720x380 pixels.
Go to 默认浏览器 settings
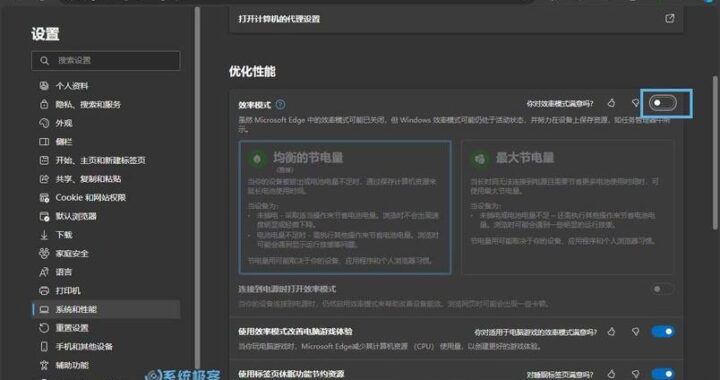(106, 216)
